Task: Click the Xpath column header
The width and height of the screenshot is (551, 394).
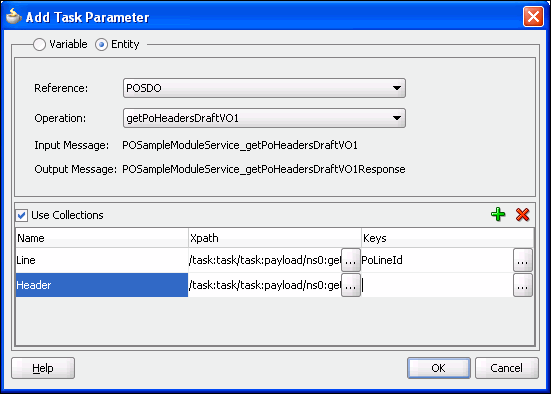Action: 275,238
